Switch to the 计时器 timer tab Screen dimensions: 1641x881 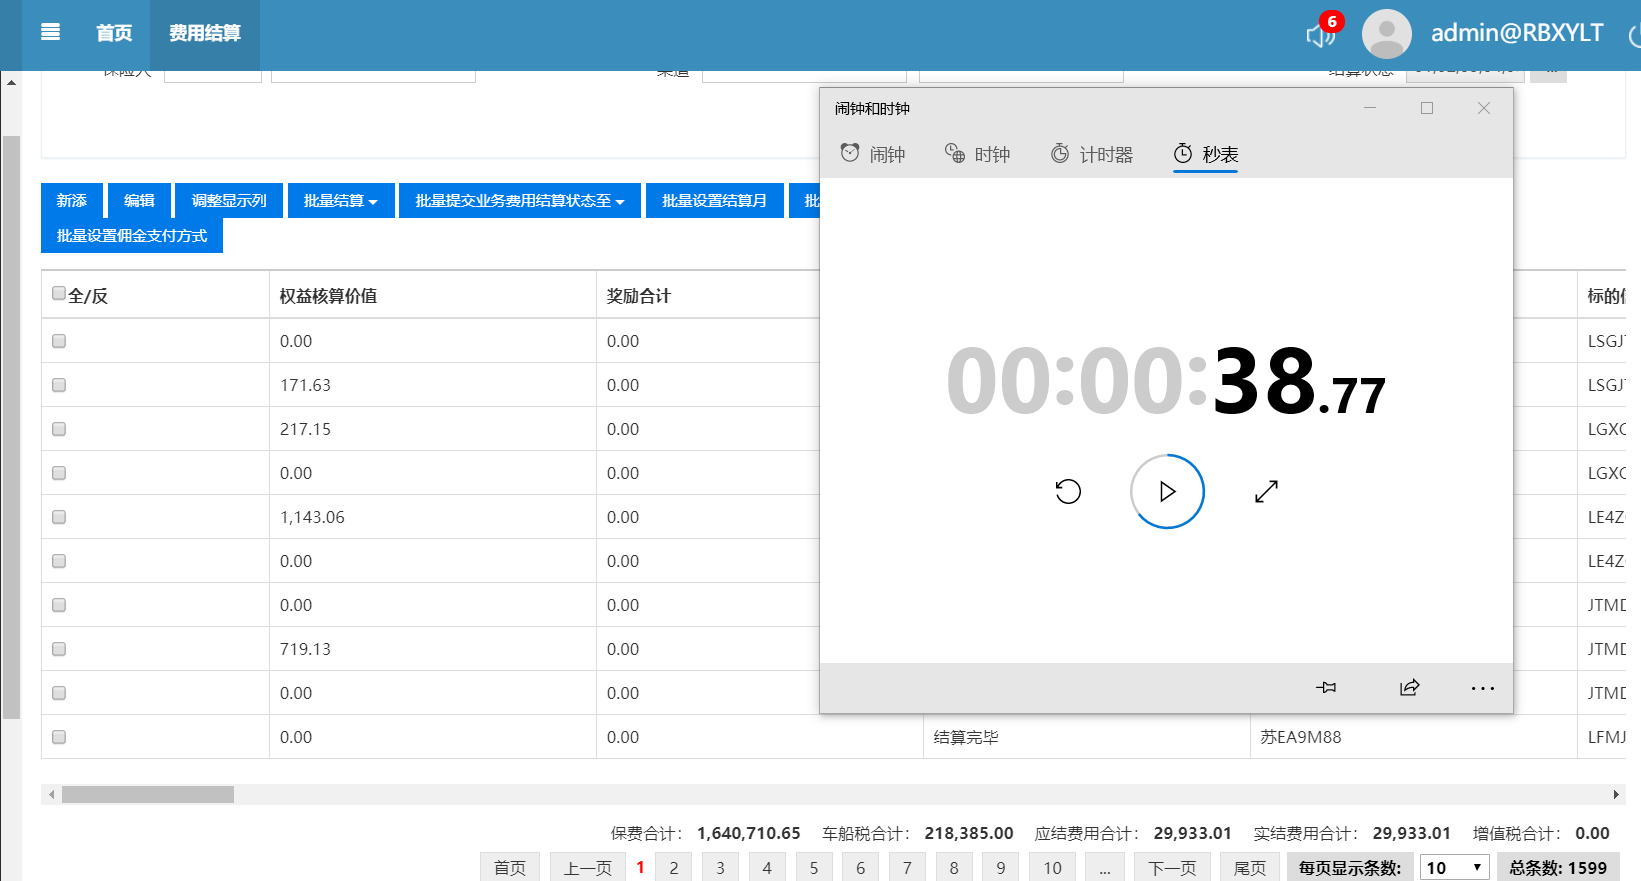click(1092, 154)
